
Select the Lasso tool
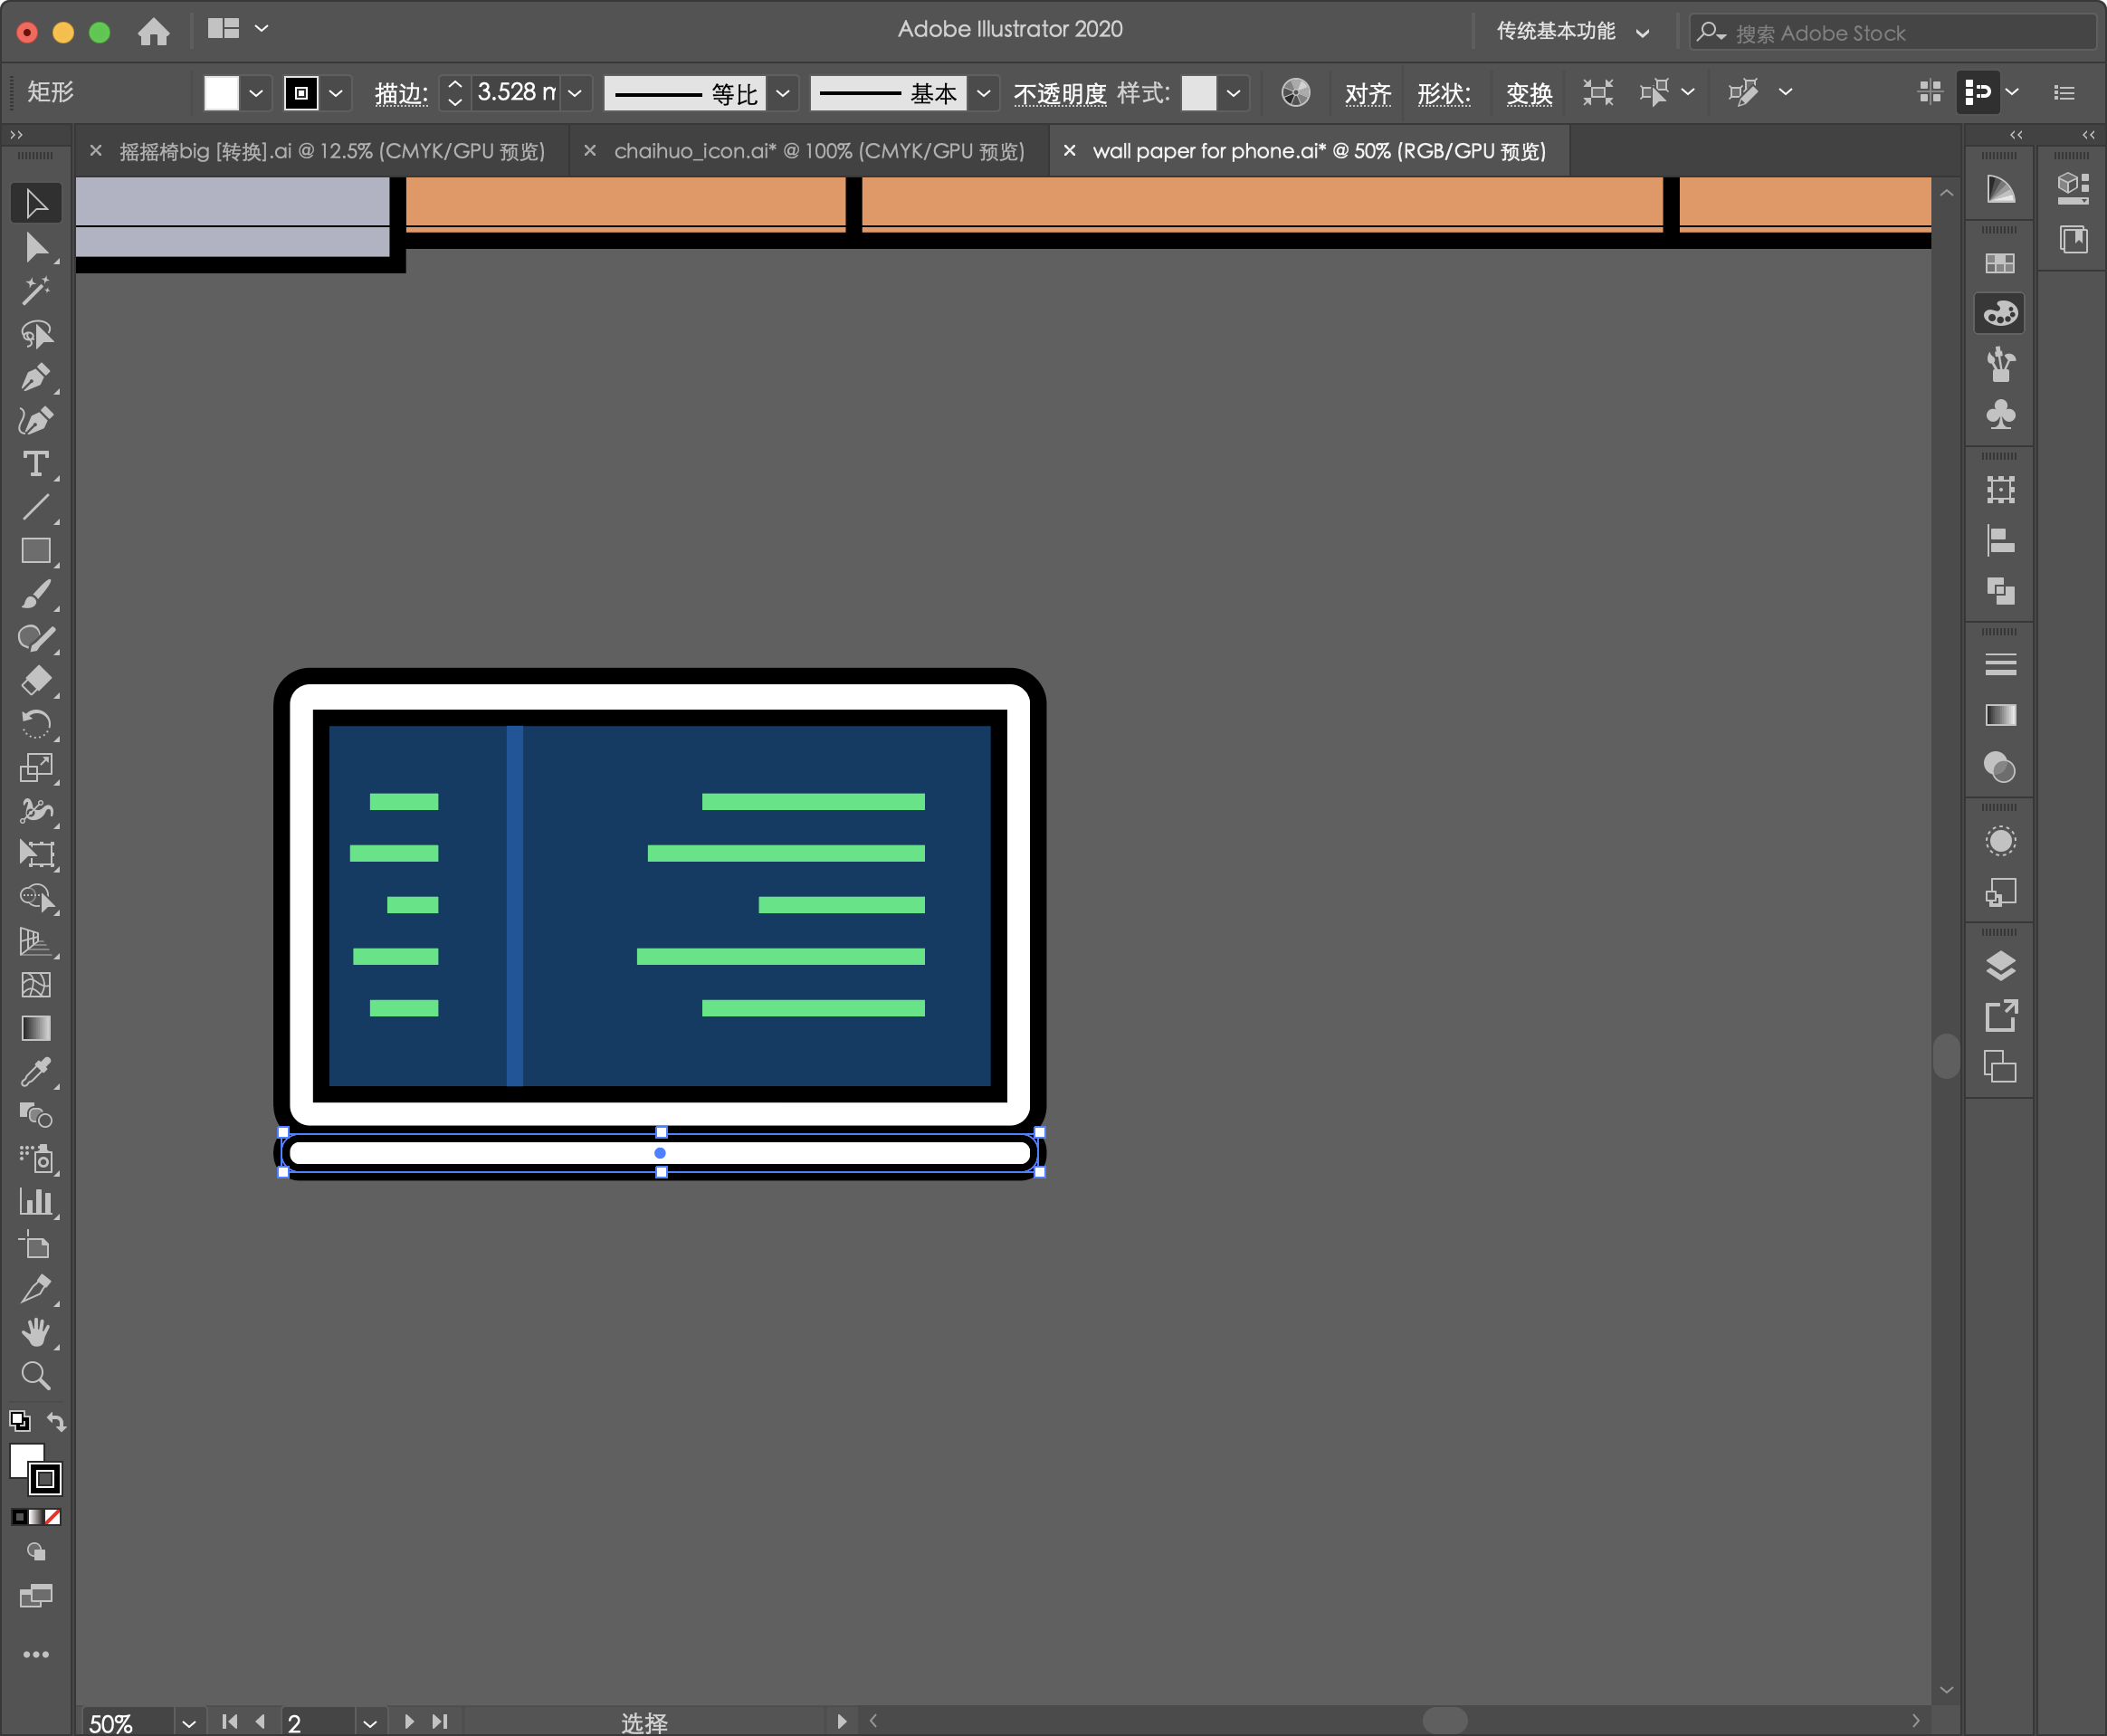[x=36, y=334]
